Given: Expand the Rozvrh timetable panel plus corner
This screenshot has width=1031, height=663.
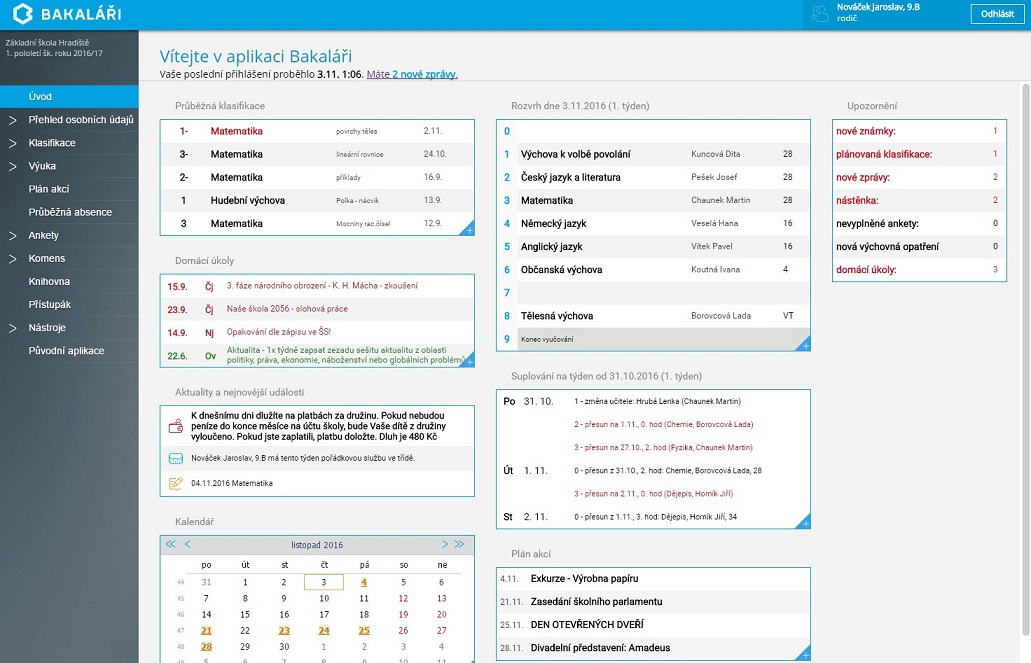Looking at the screenshot, I should 804,345.
